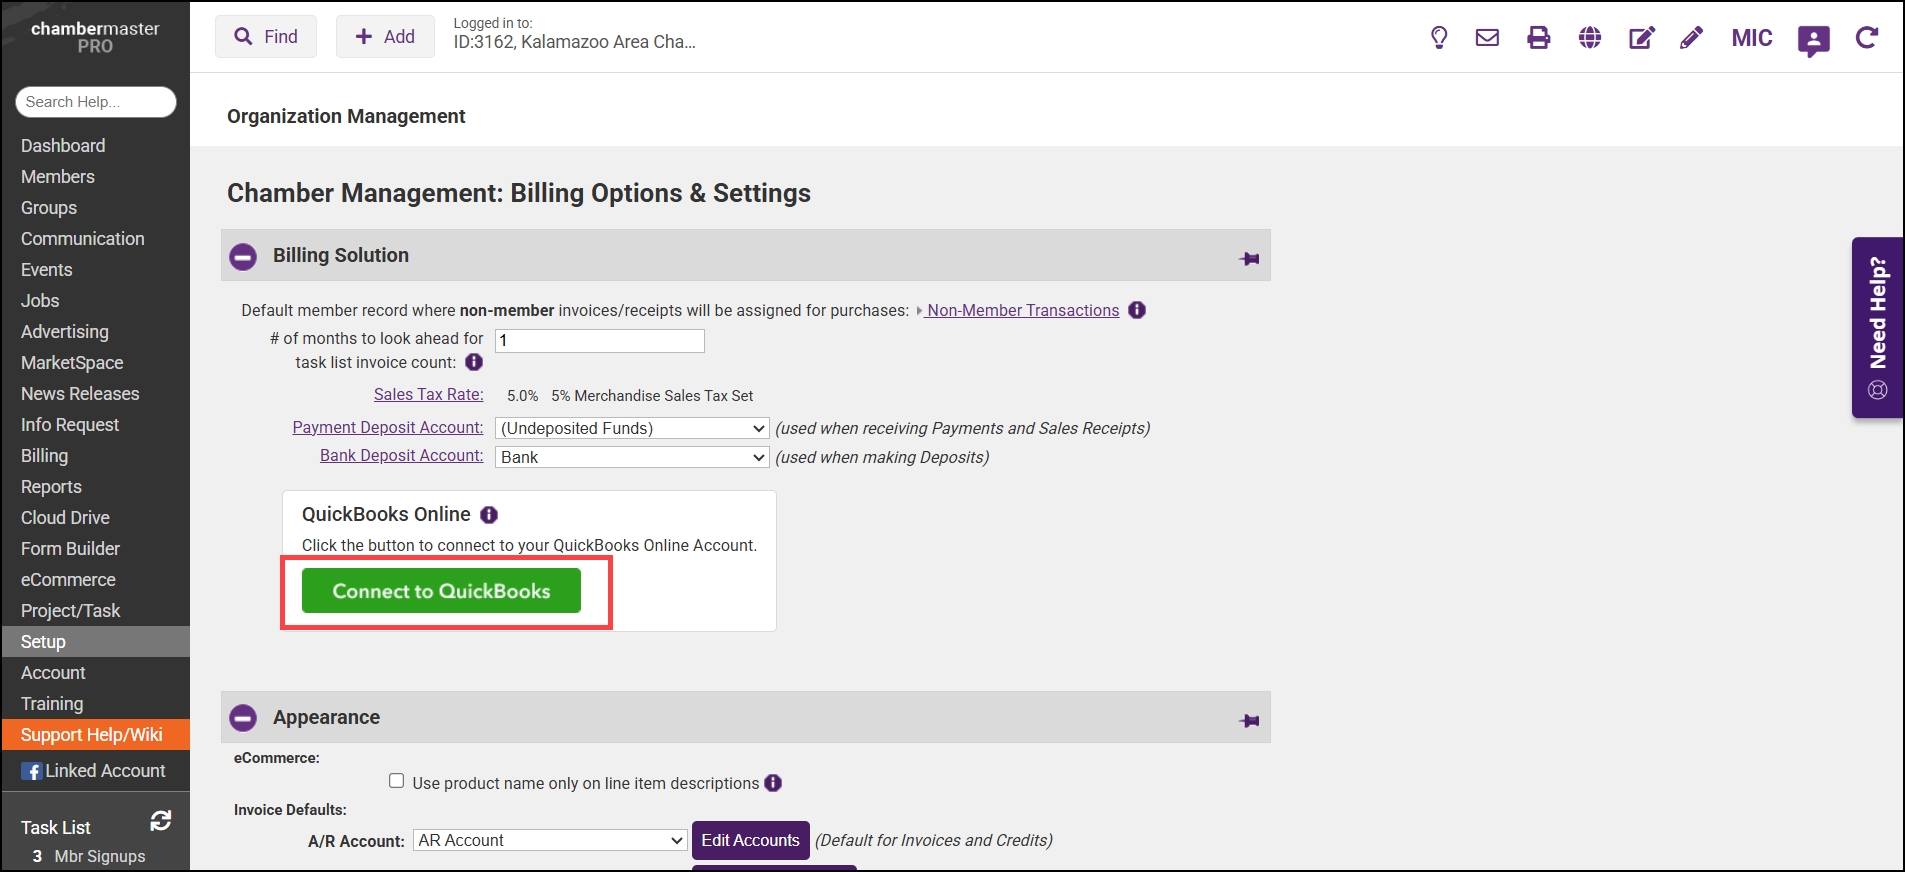1905x872 pixels.
Task: Open the Payment Deposit Account dropdown
Action: coord(632,428)
